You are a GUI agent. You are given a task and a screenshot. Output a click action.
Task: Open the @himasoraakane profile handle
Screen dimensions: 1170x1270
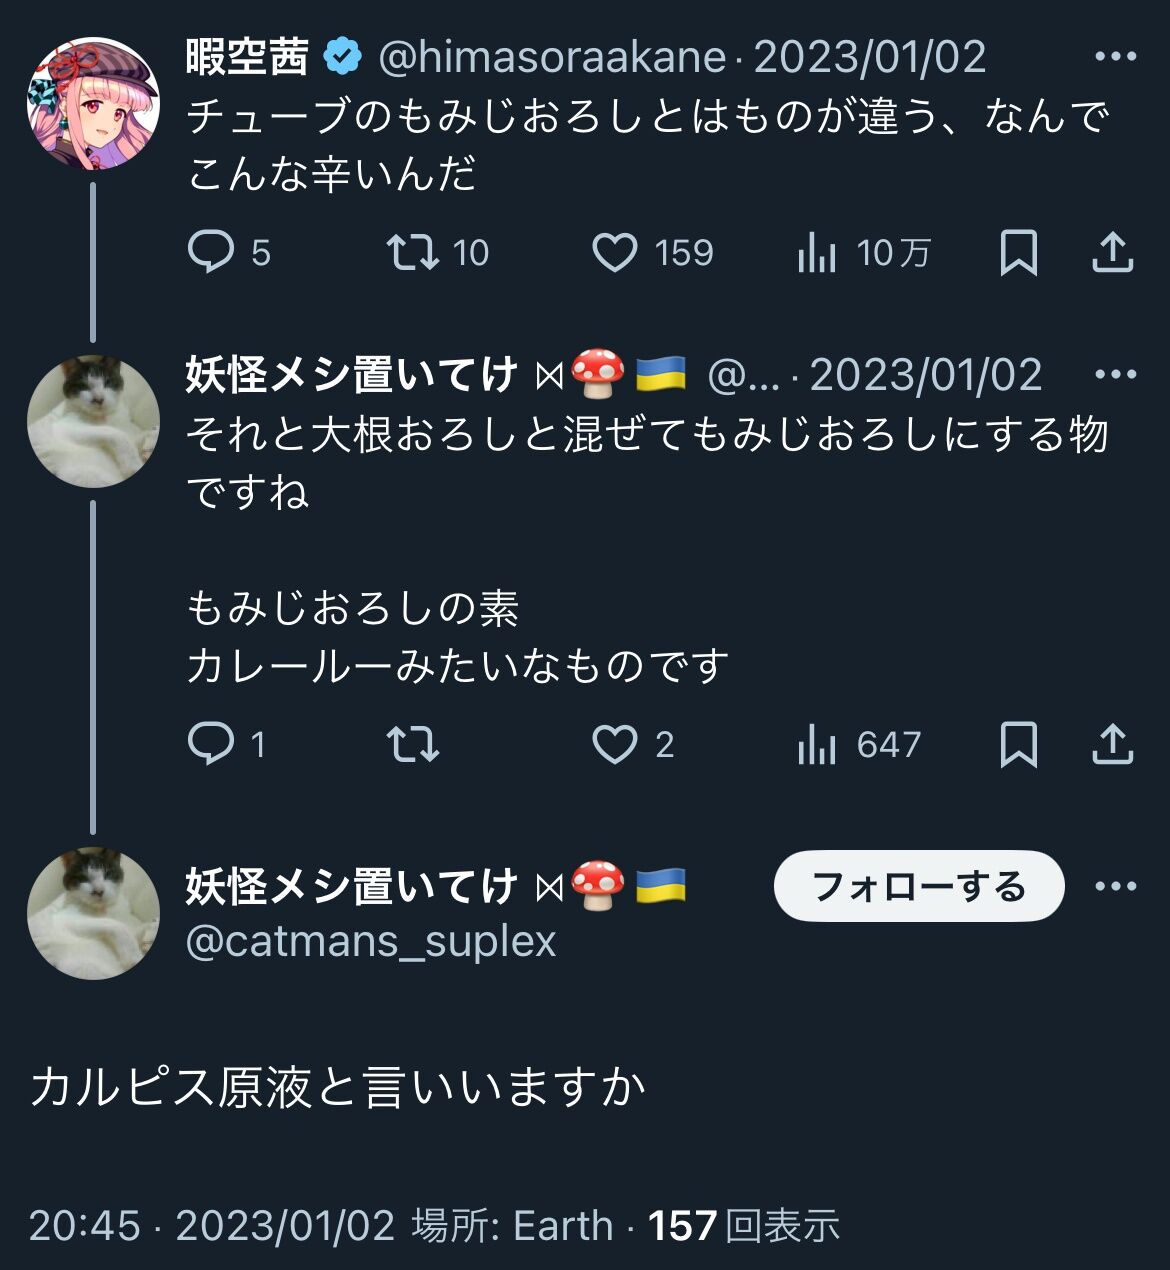click(552, 57)
